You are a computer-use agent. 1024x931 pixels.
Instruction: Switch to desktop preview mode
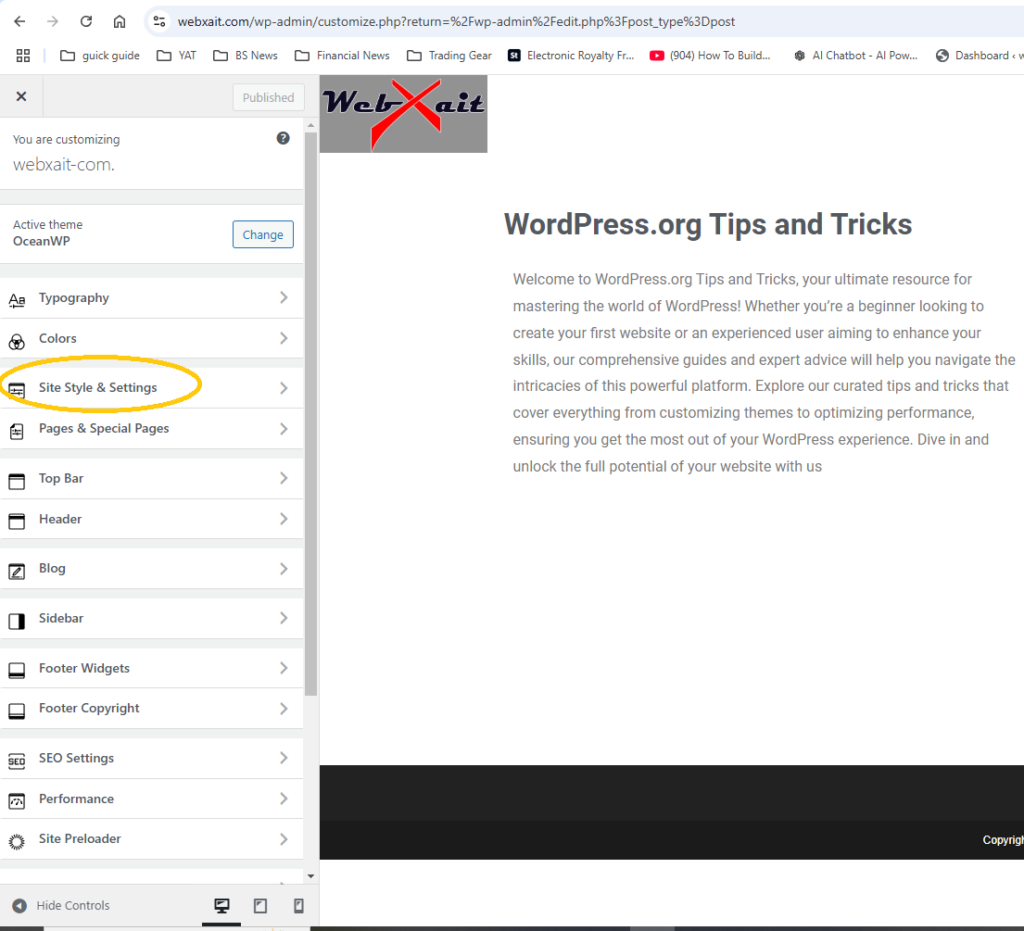pos(222,906)
